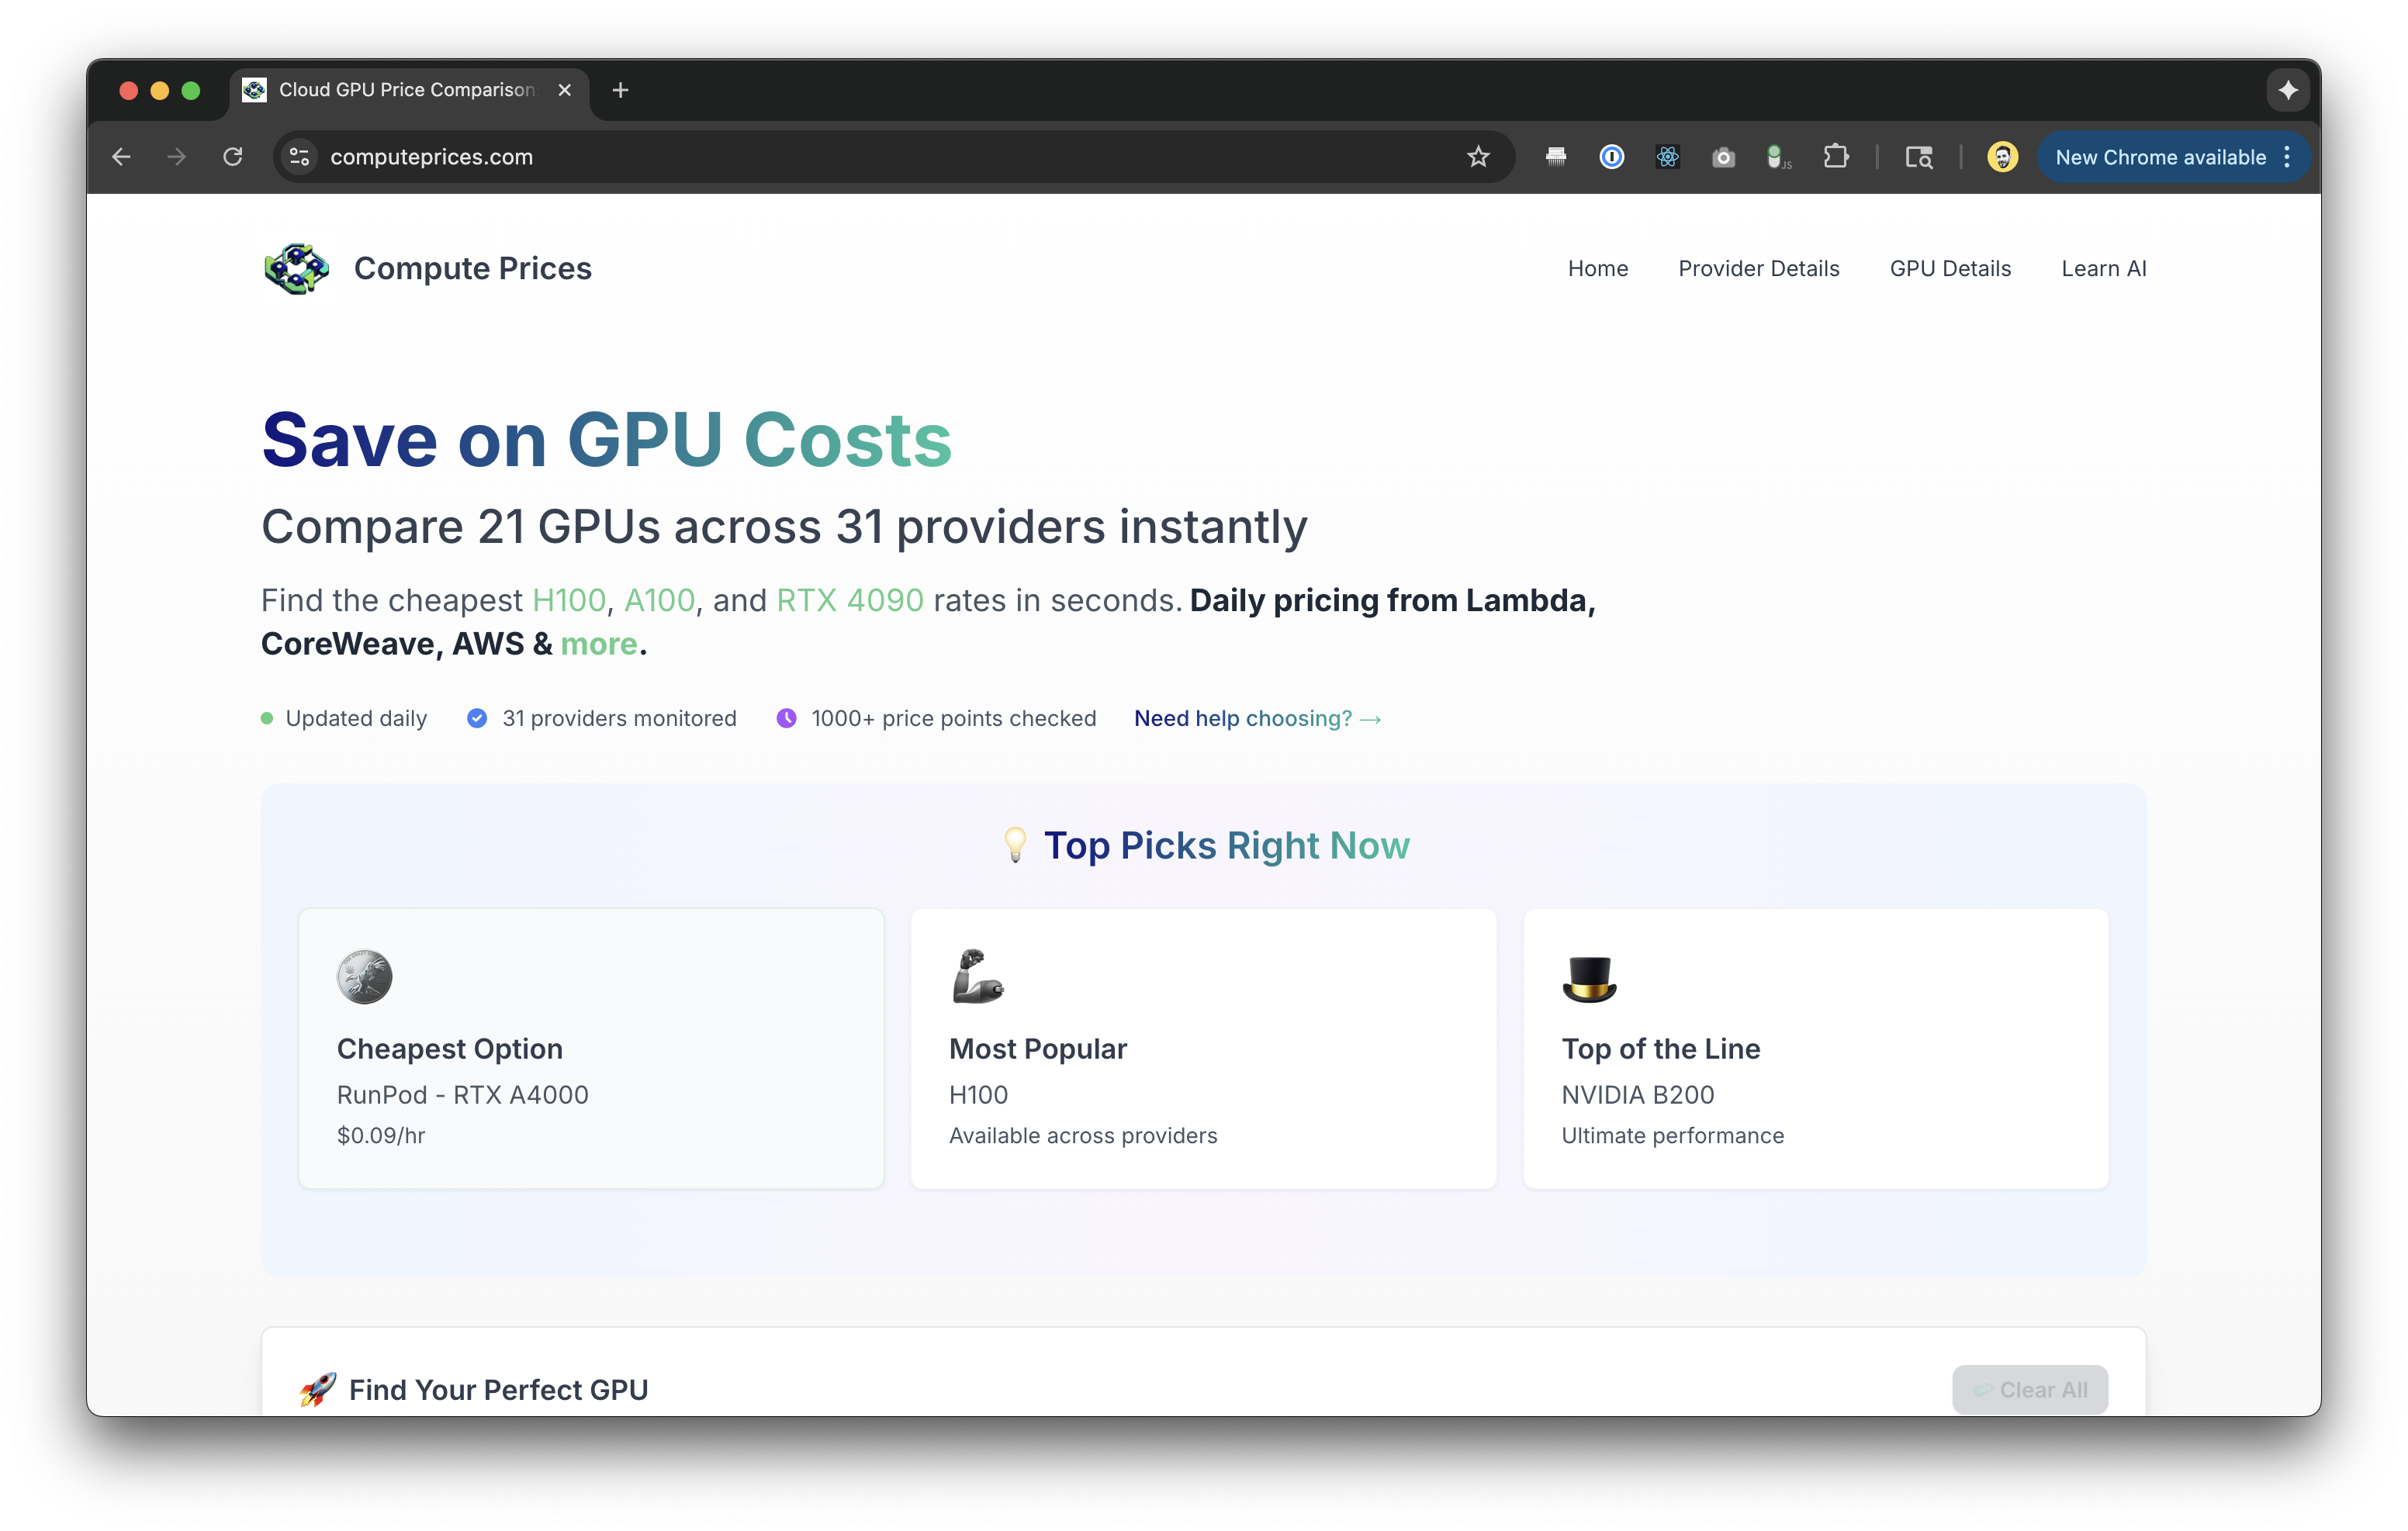This screenshot has width=2408, height=1531.
Task: Click the Compute Prices site title
Action: [x=473, y=268]
